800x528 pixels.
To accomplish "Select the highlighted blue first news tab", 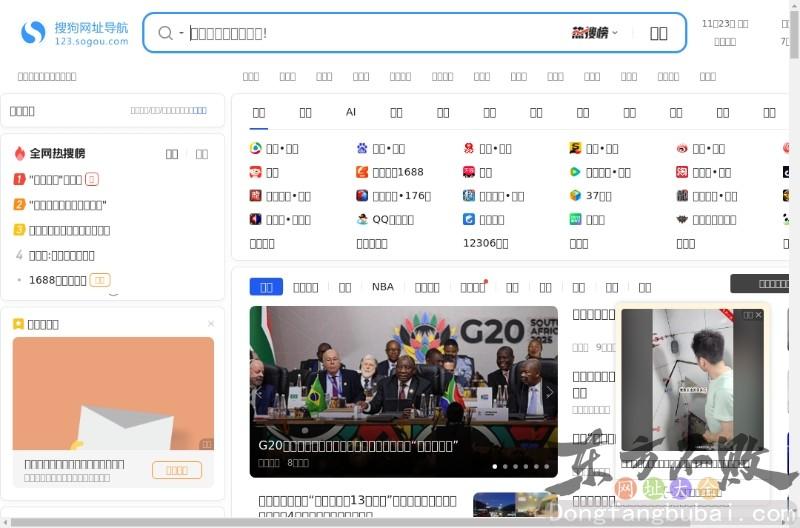I will 266,287.
